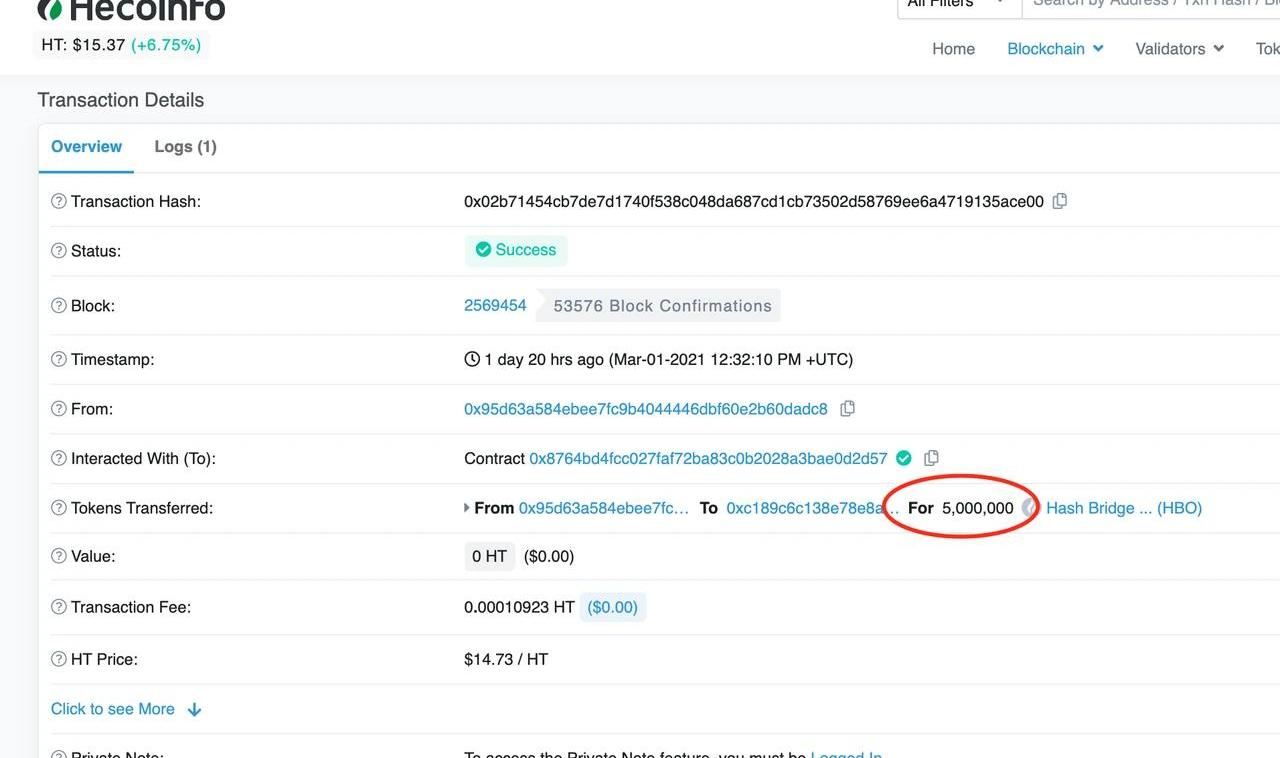Click help icon next to Status

click(x=59, y=251)
